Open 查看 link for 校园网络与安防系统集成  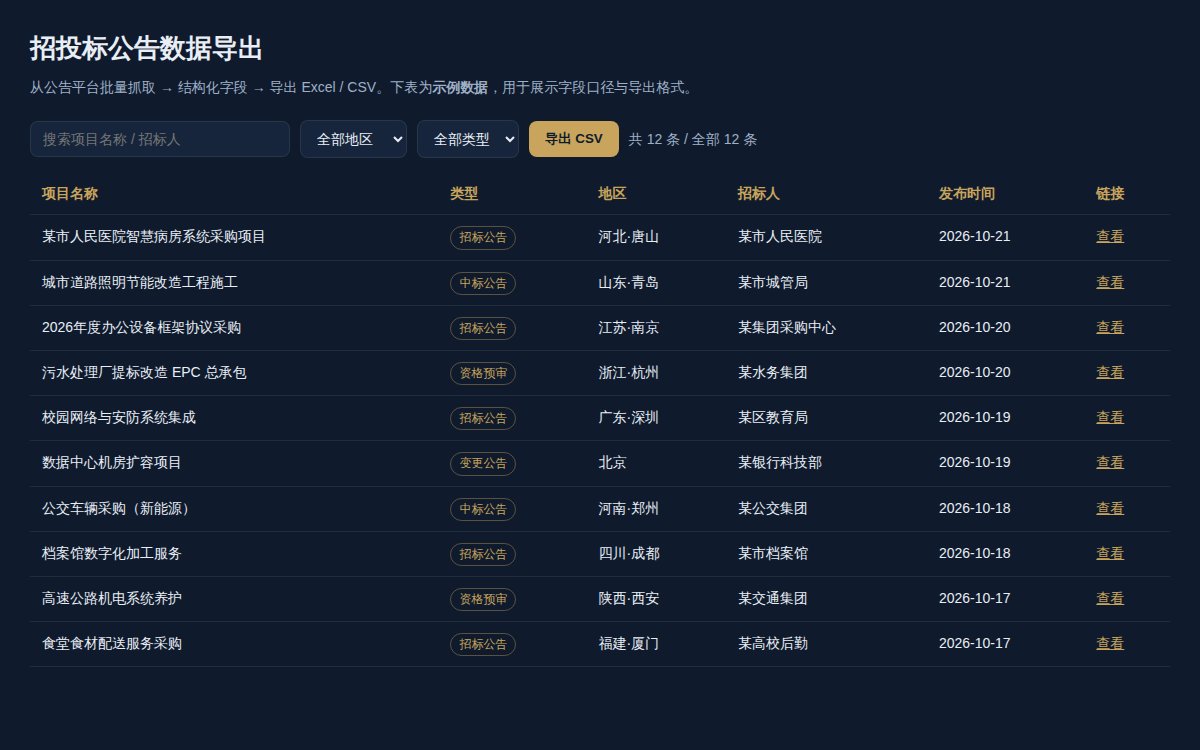coord(1110,418)
